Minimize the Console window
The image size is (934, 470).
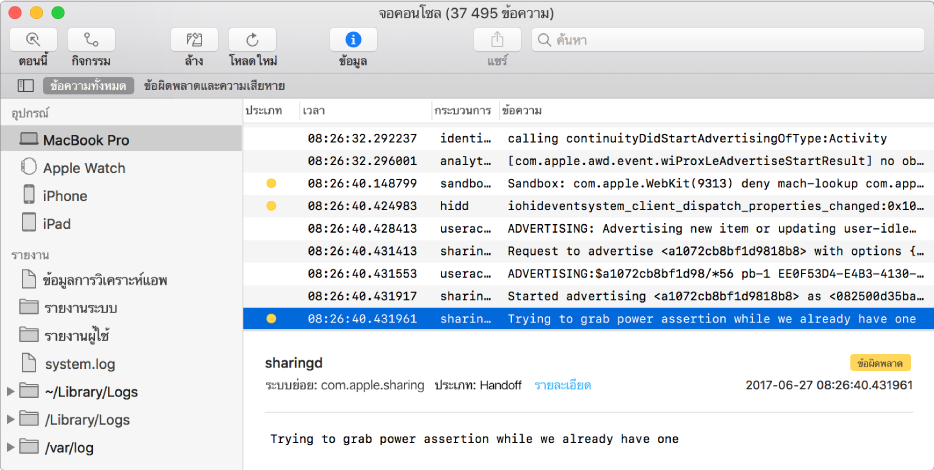pos(36,13)
